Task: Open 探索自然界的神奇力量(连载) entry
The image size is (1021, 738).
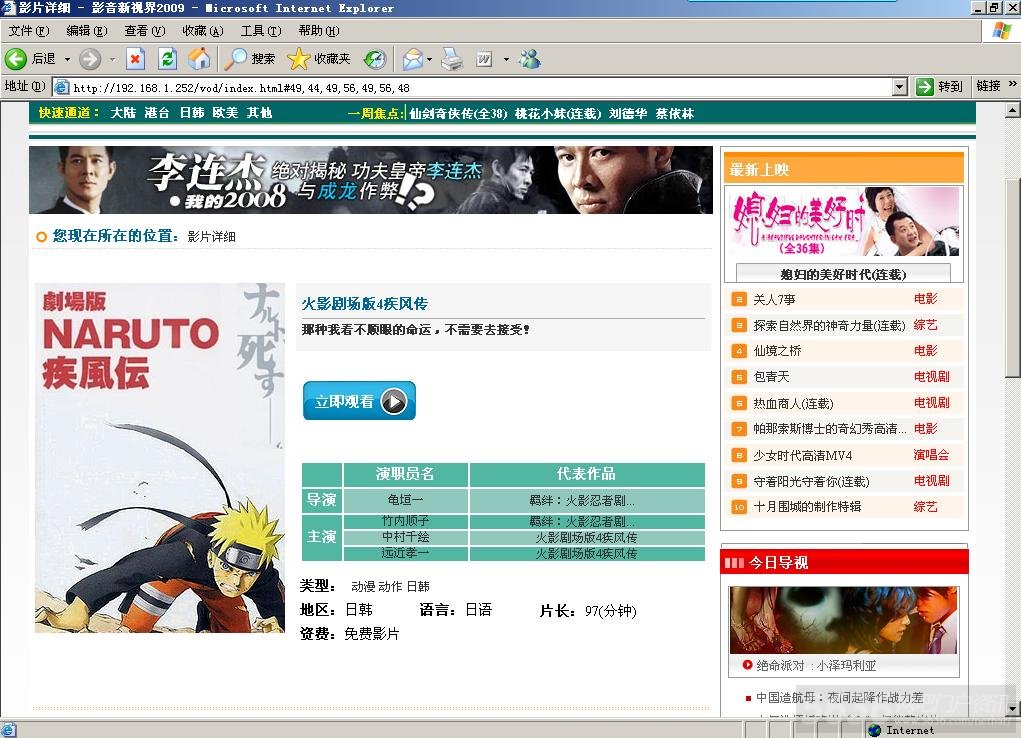Action: 829,325
